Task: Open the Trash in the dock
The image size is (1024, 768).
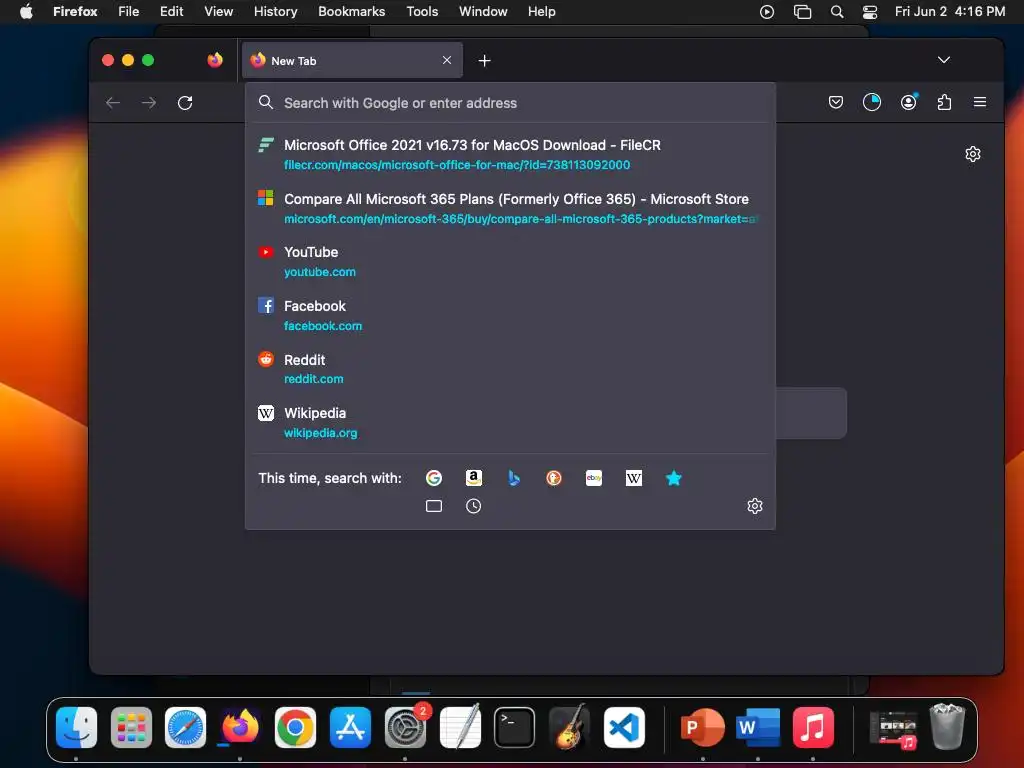Action: [948, 726]
